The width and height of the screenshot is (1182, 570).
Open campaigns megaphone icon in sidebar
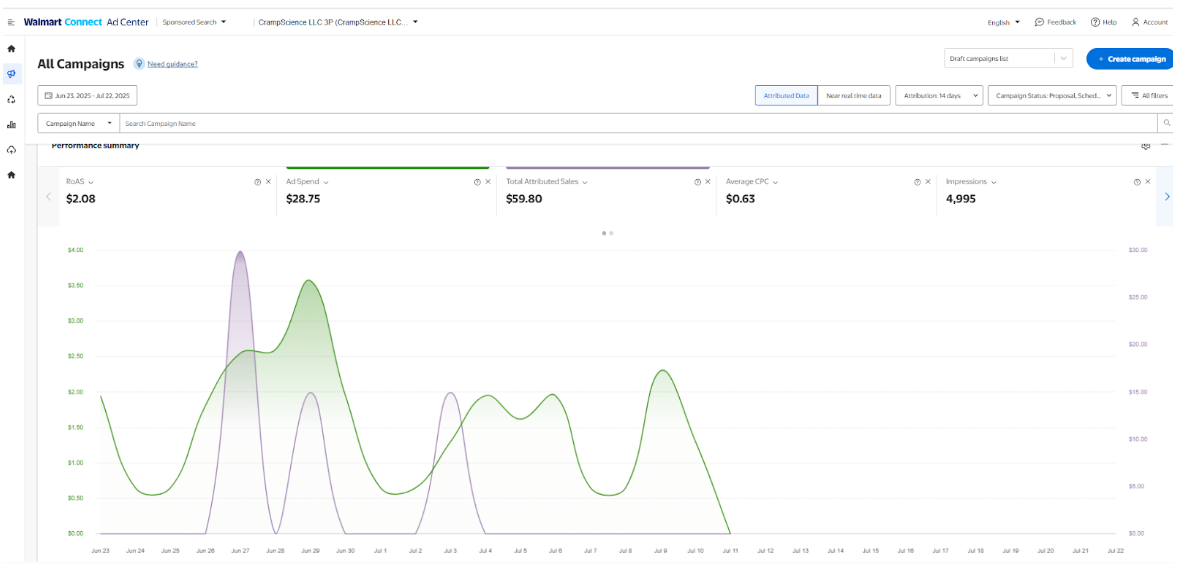point(11,74)
